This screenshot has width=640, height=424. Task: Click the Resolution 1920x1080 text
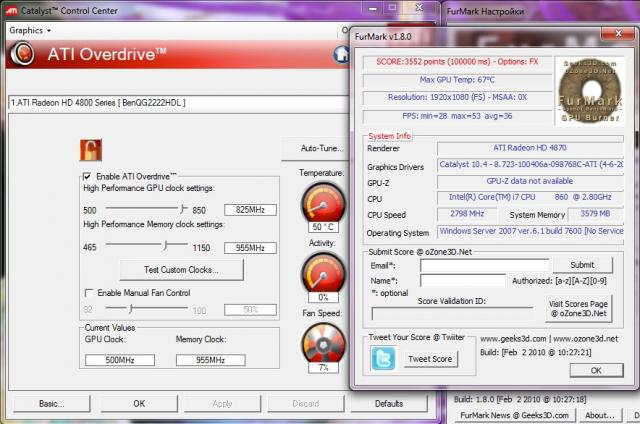click(x=457, y=97)
